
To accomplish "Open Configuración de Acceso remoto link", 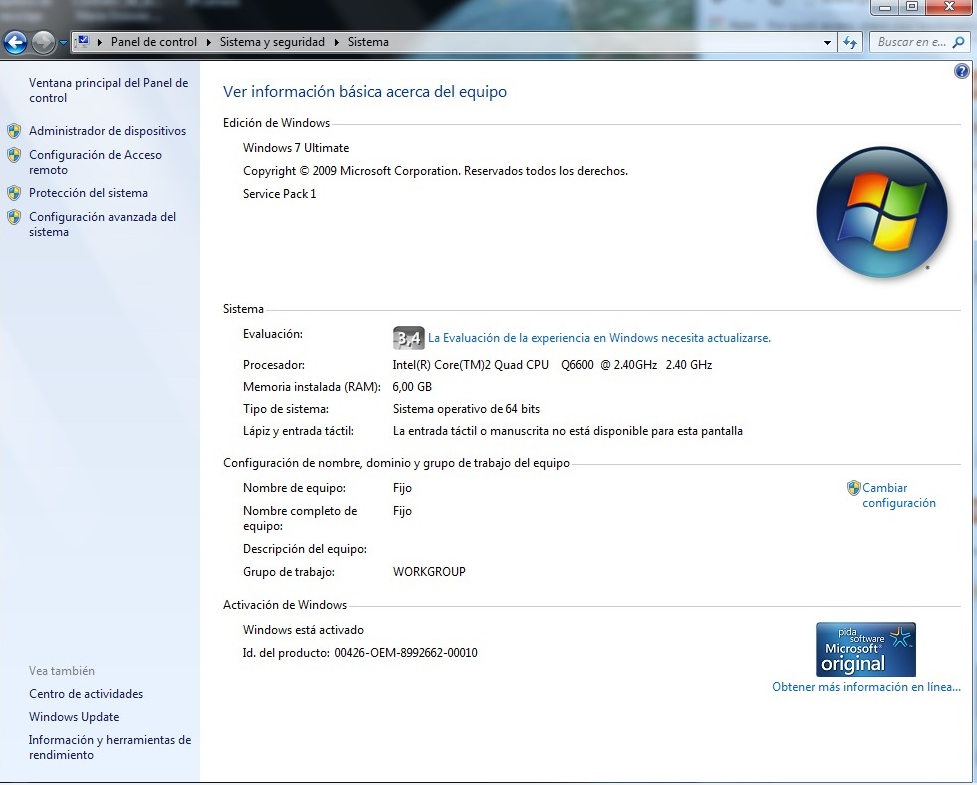I will (95, 162).
